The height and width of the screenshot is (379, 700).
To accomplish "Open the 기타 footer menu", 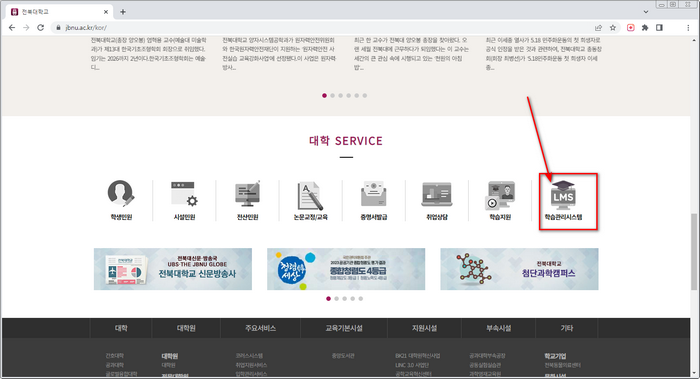I will point(567,328).
